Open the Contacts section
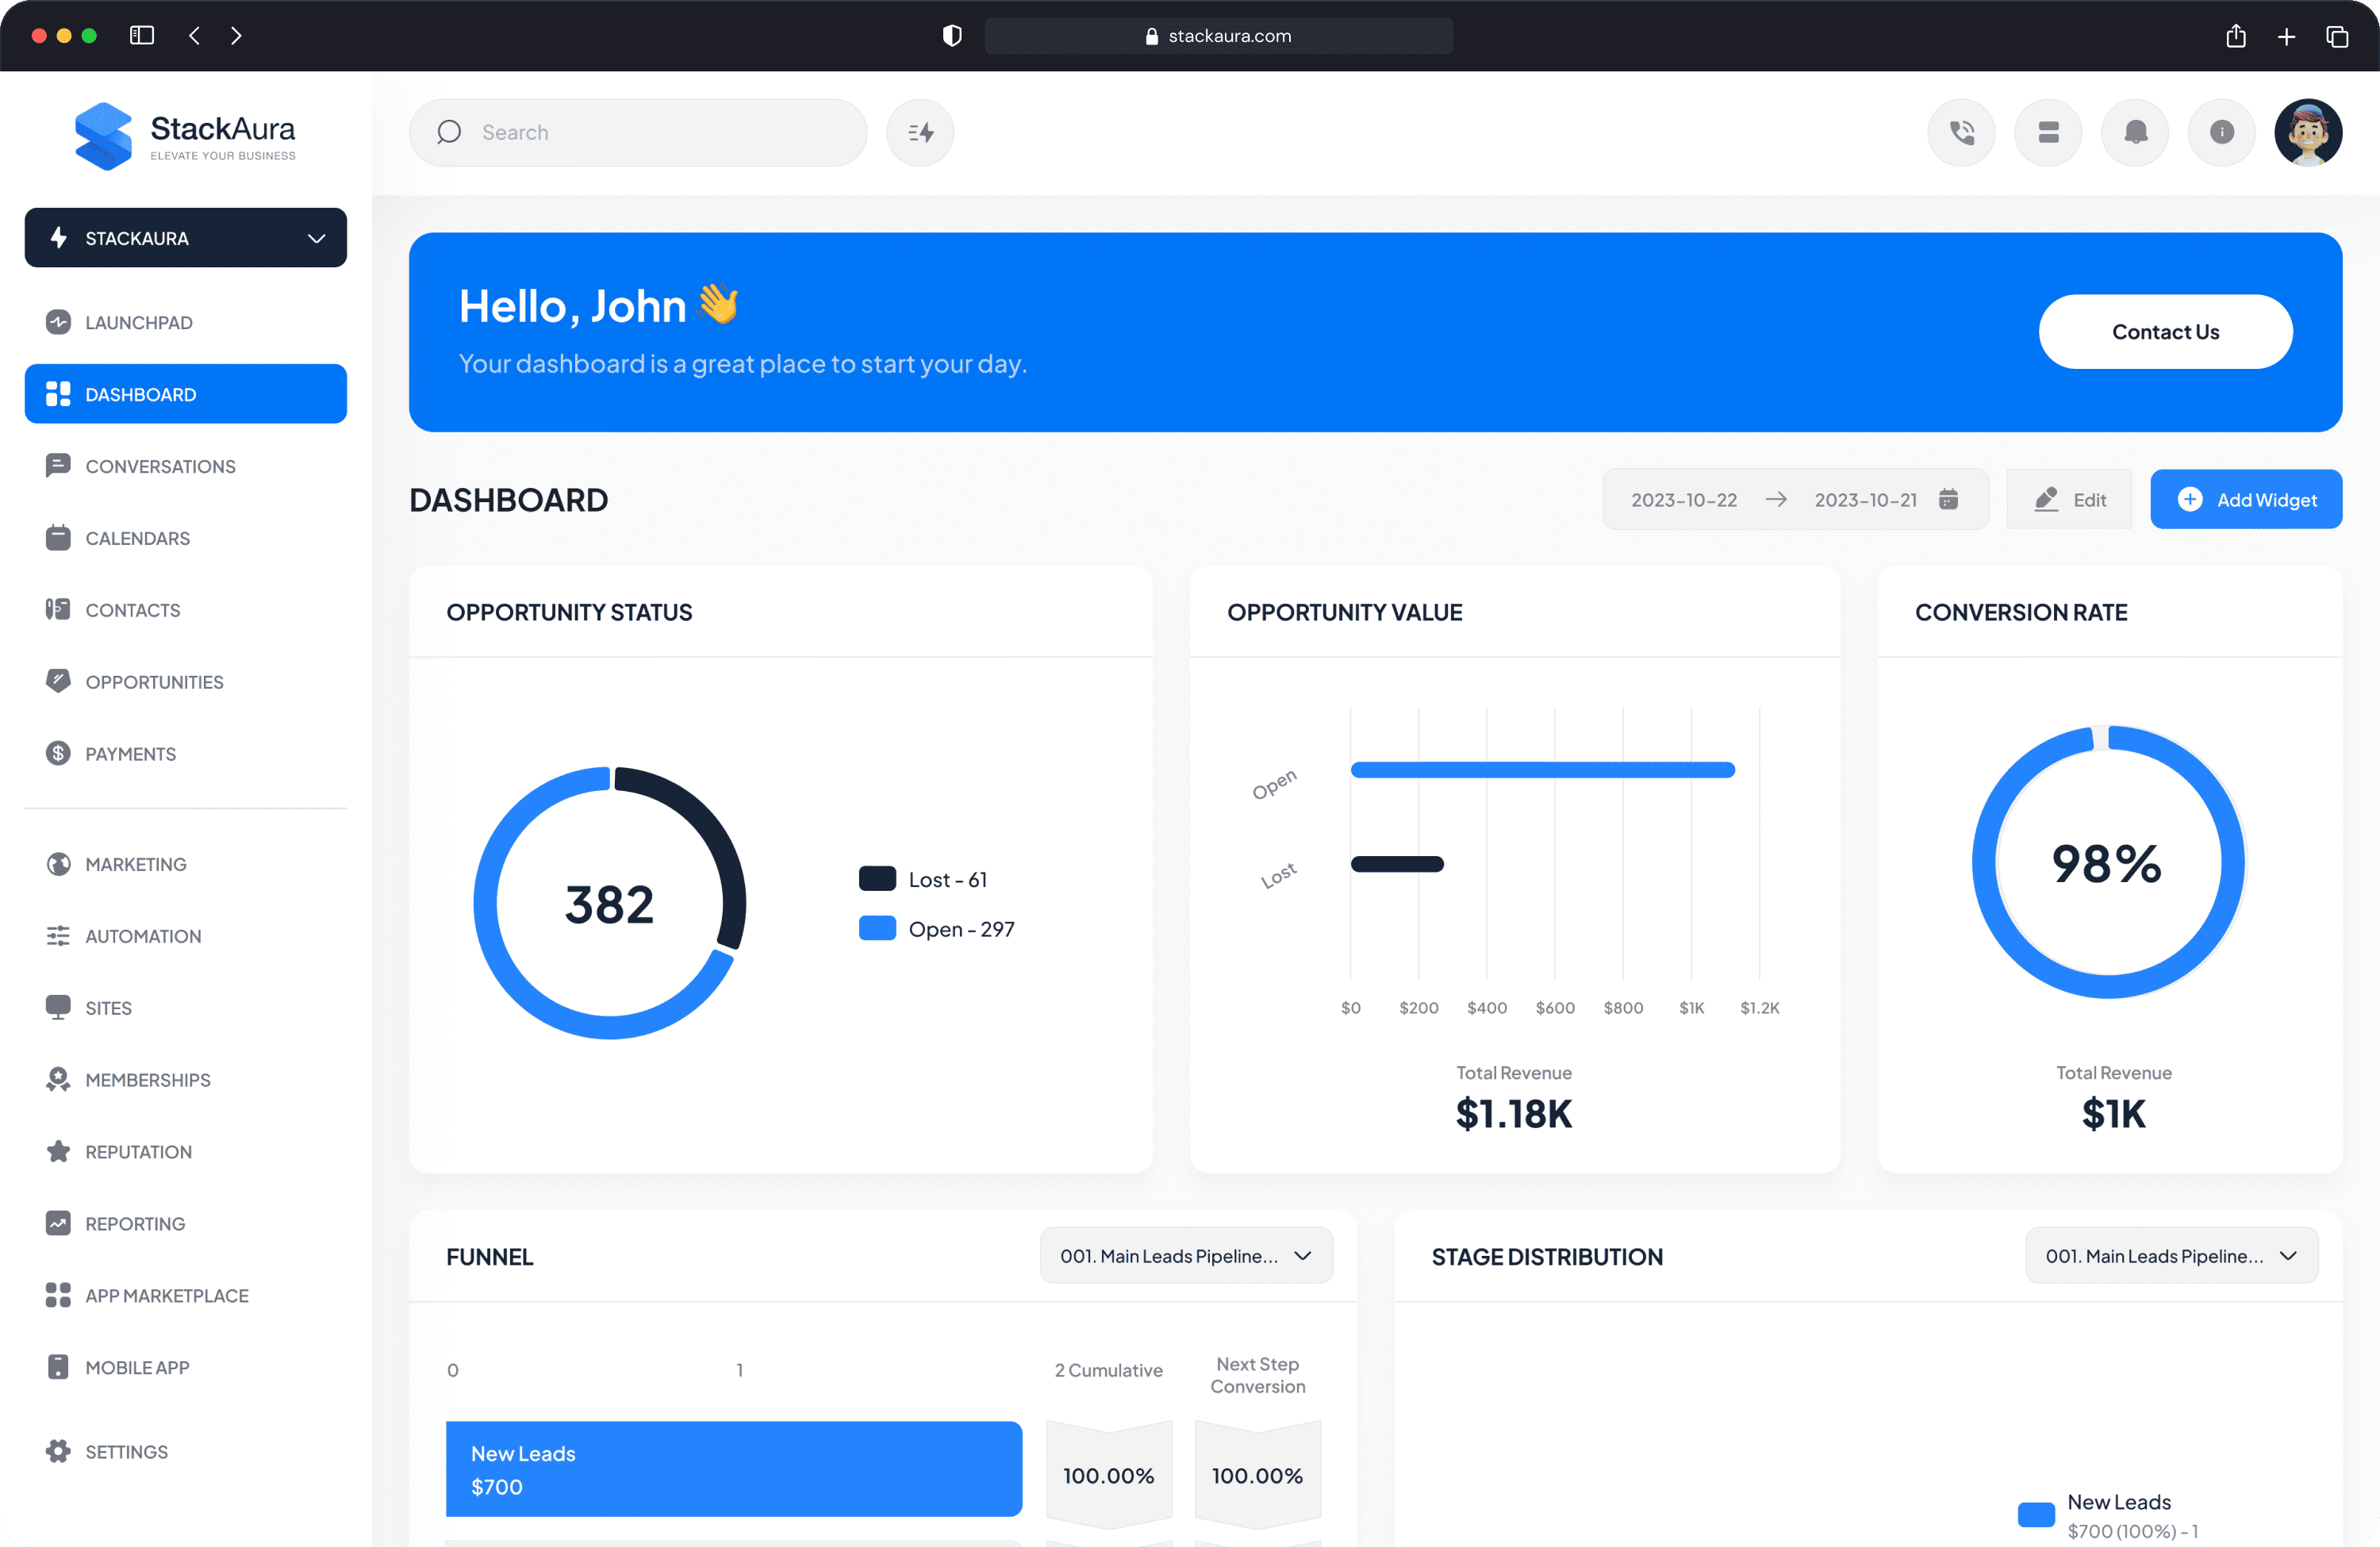The height and width of the screenshot is (1547, 2380). coord(133,609)
